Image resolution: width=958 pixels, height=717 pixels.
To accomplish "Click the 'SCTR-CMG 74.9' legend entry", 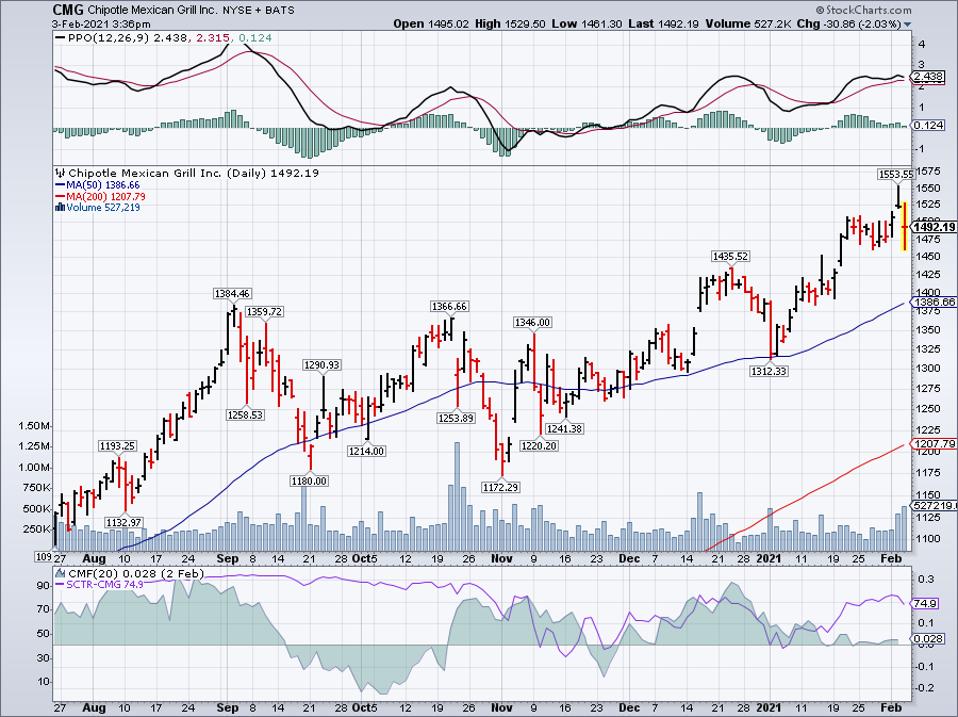I will pos(104,585).
